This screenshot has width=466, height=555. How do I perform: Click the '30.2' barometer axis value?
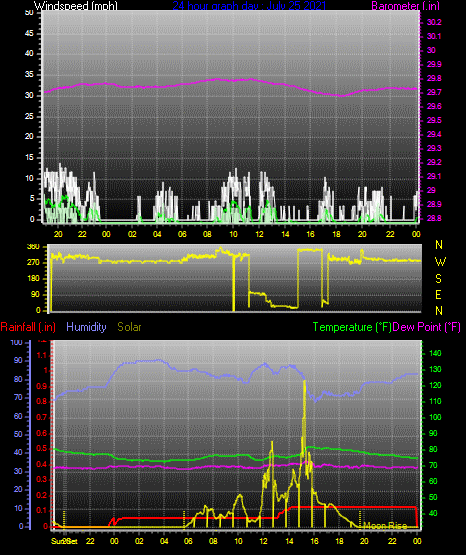tap(434, 22)
